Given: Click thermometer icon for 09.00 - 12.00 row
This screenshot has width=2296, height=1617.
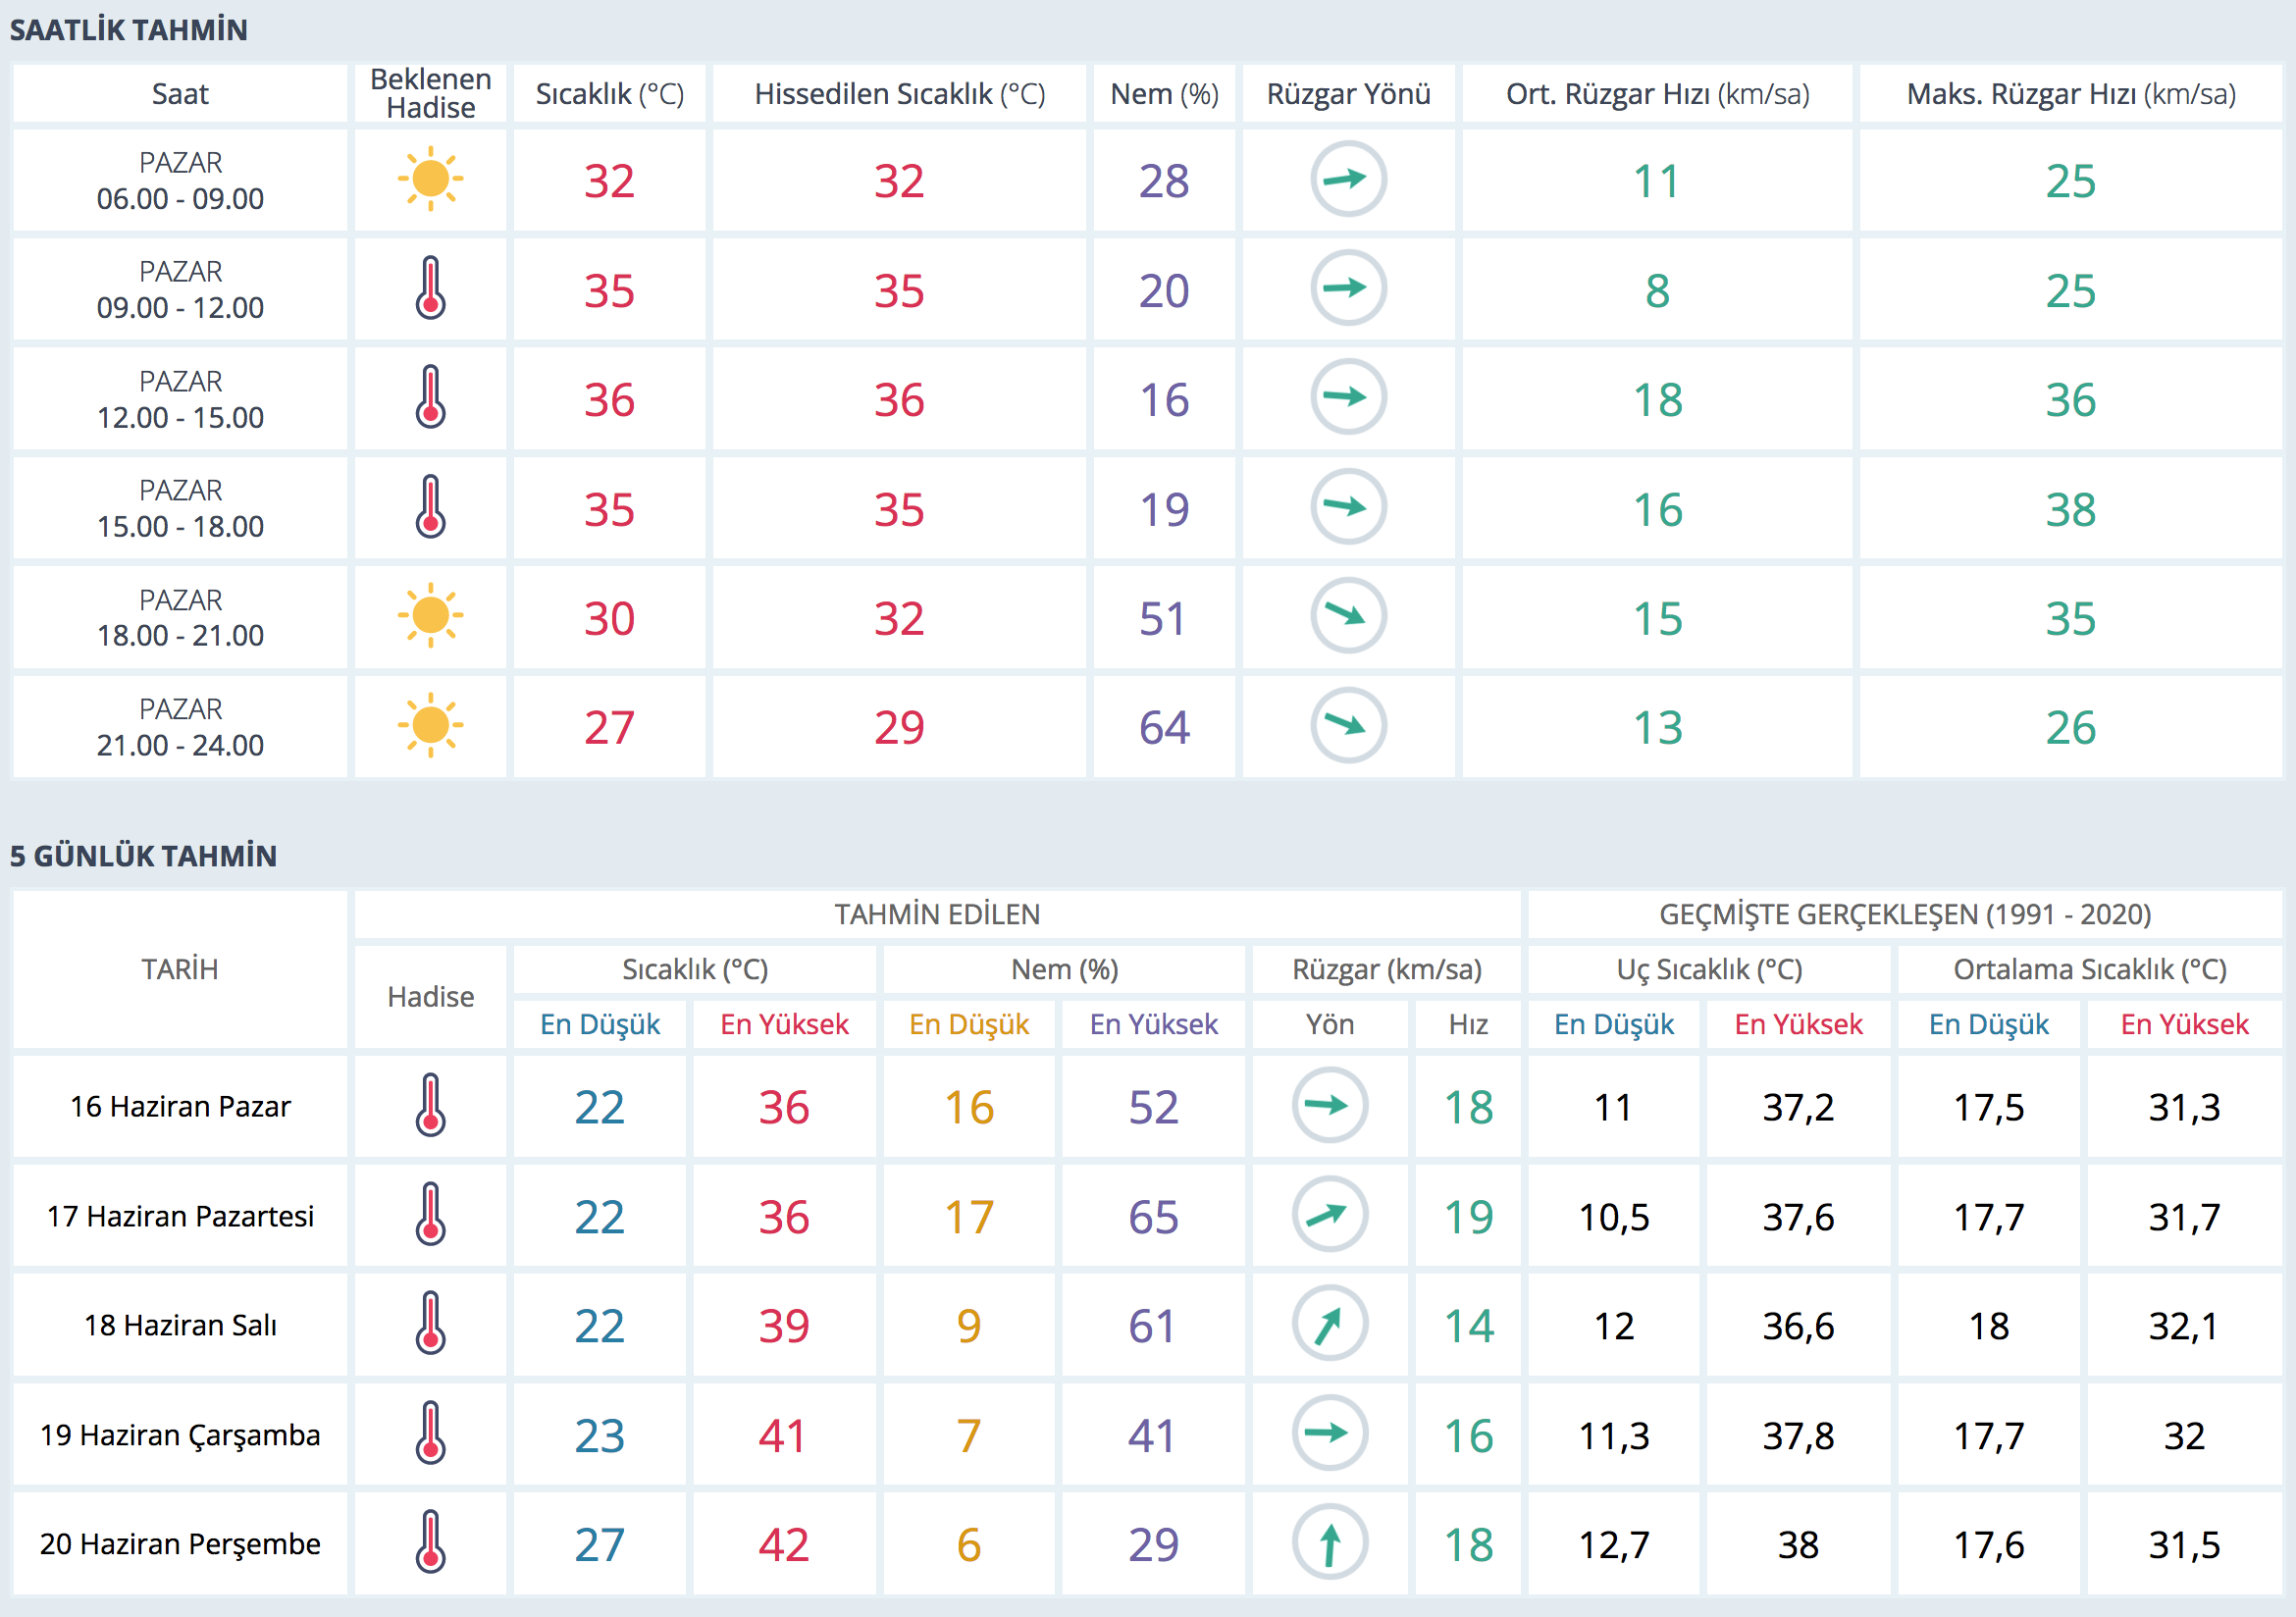Looking at the screenshot, I should click(x=430, y=288).
